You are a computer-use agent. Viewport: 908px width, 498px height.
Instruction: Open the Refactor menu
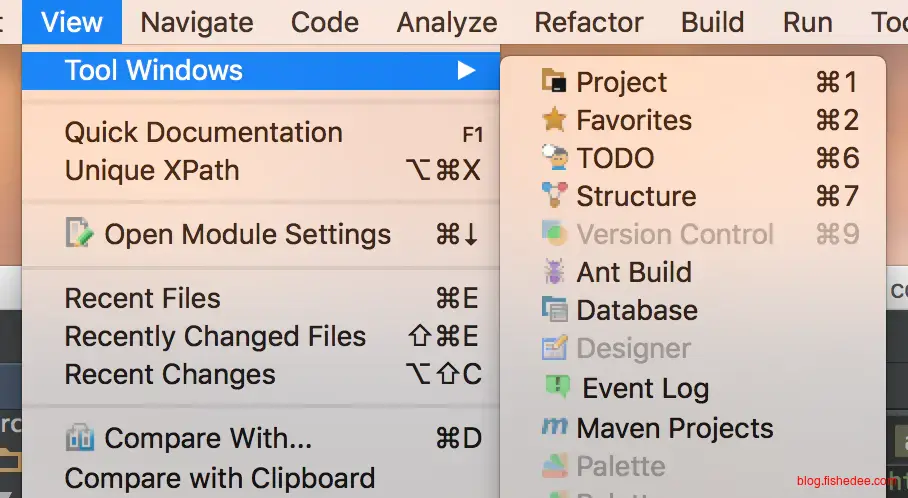click(589, 22)
